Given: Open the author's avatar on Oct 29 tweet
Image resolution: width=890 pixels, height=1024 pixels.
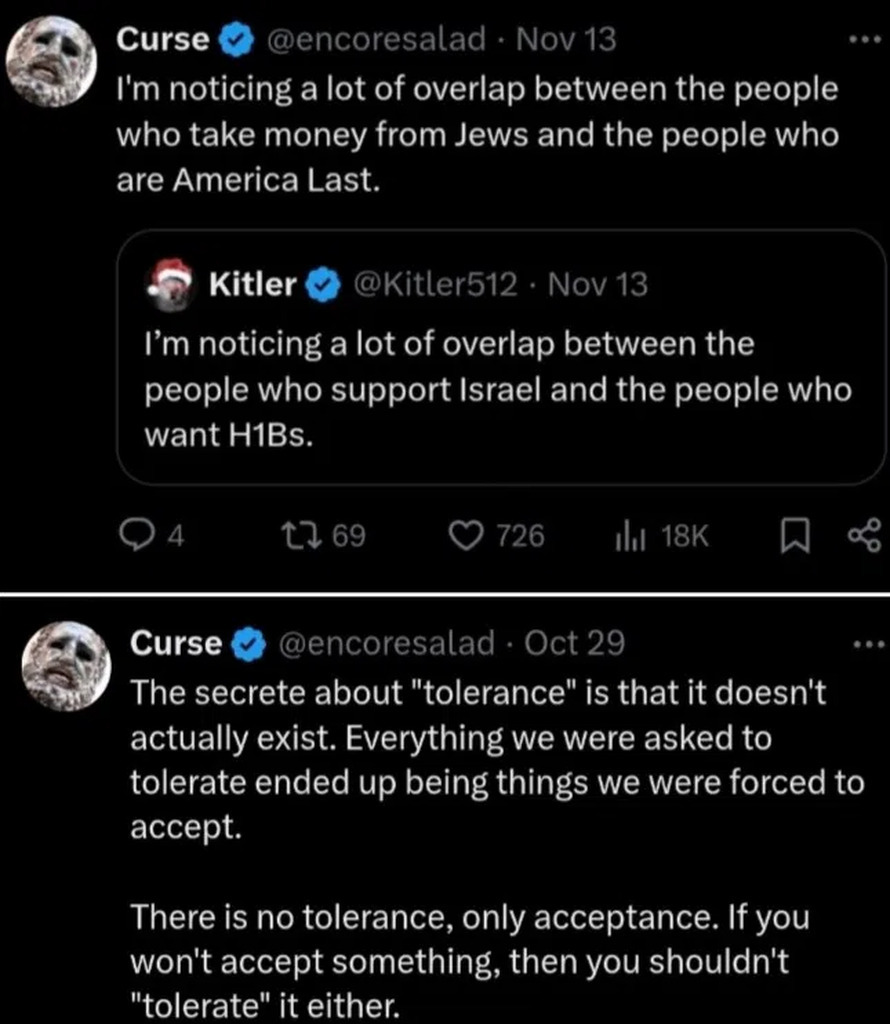Looking at the screenshot, I should point(64,664).
